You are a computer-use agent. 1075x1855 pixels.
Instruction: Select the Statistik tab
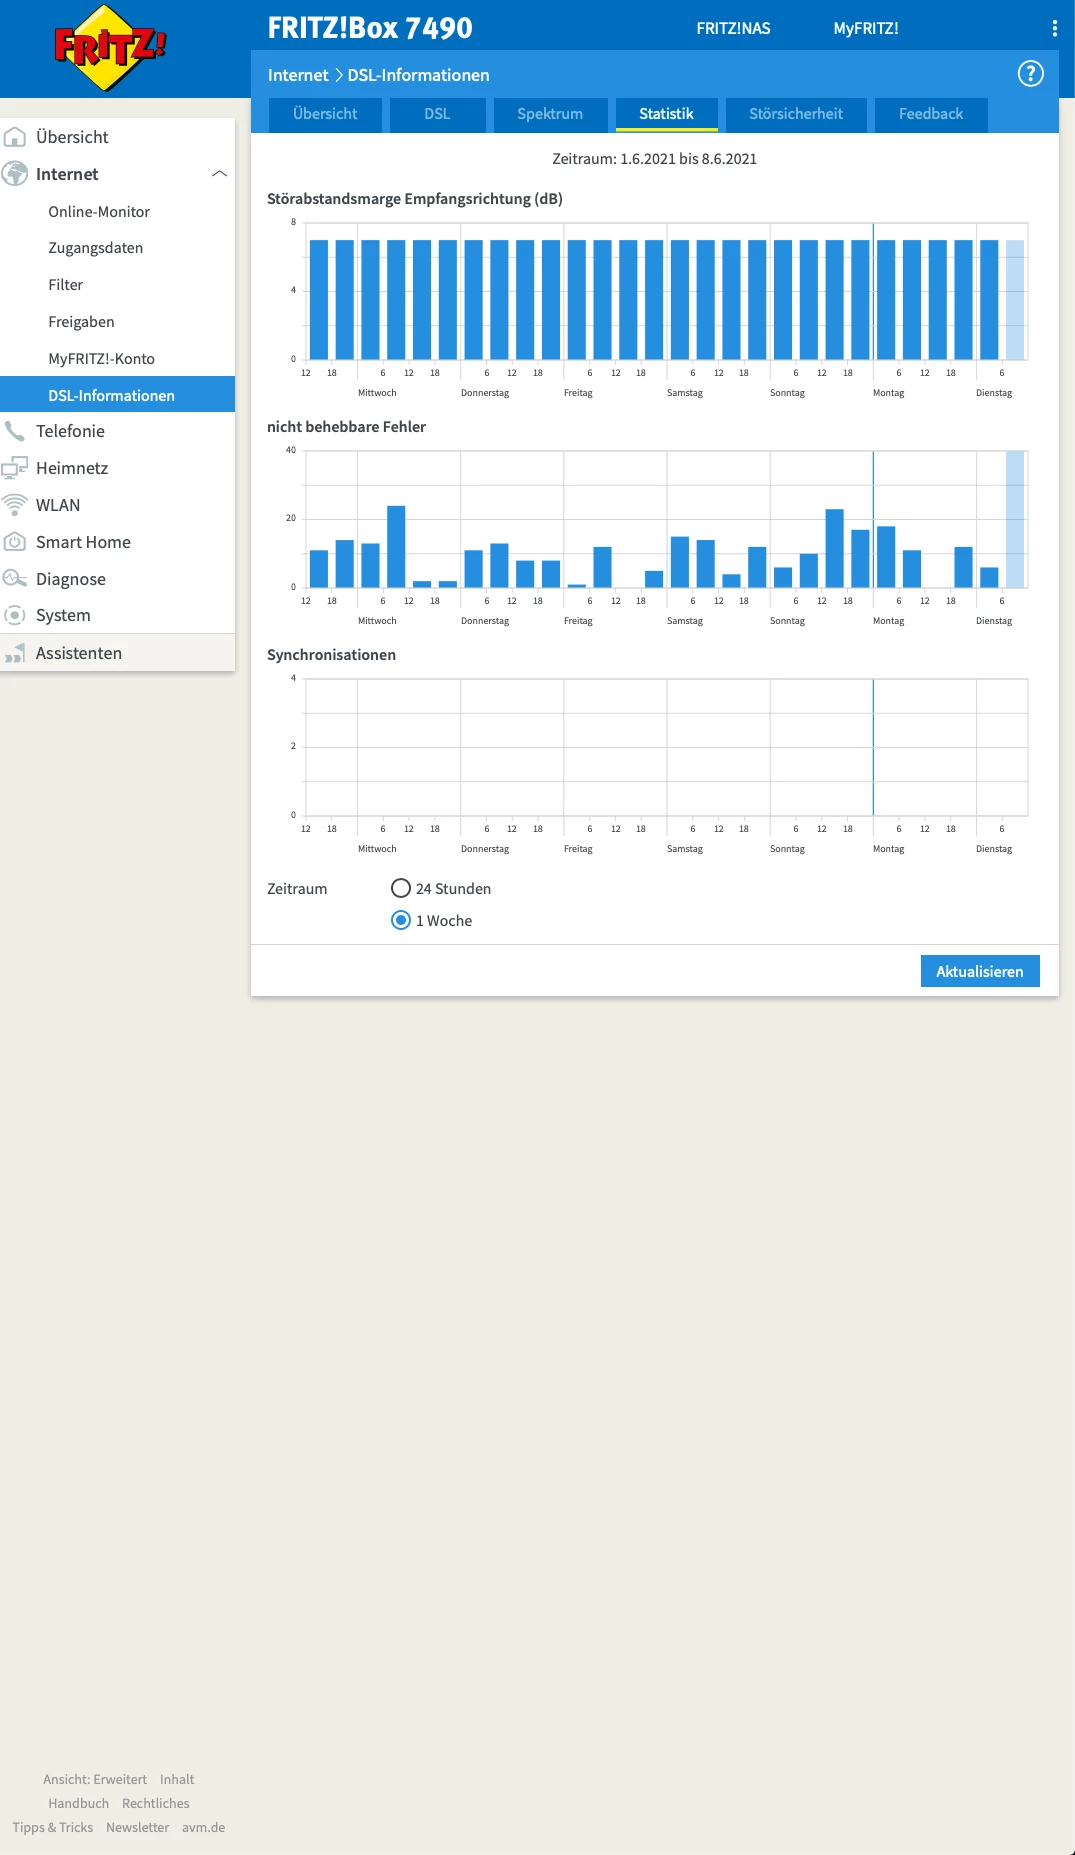click(666, 114)
